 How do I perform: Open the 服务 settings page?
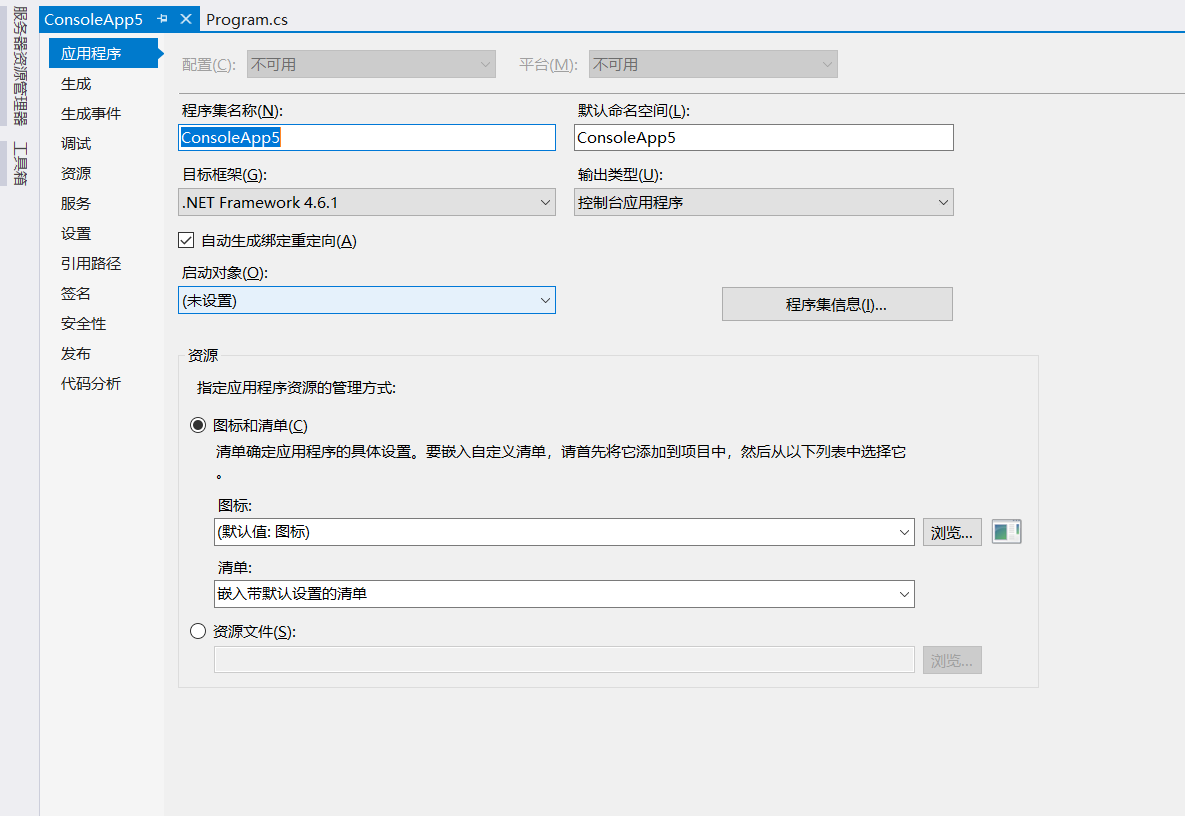pos(76,204)
